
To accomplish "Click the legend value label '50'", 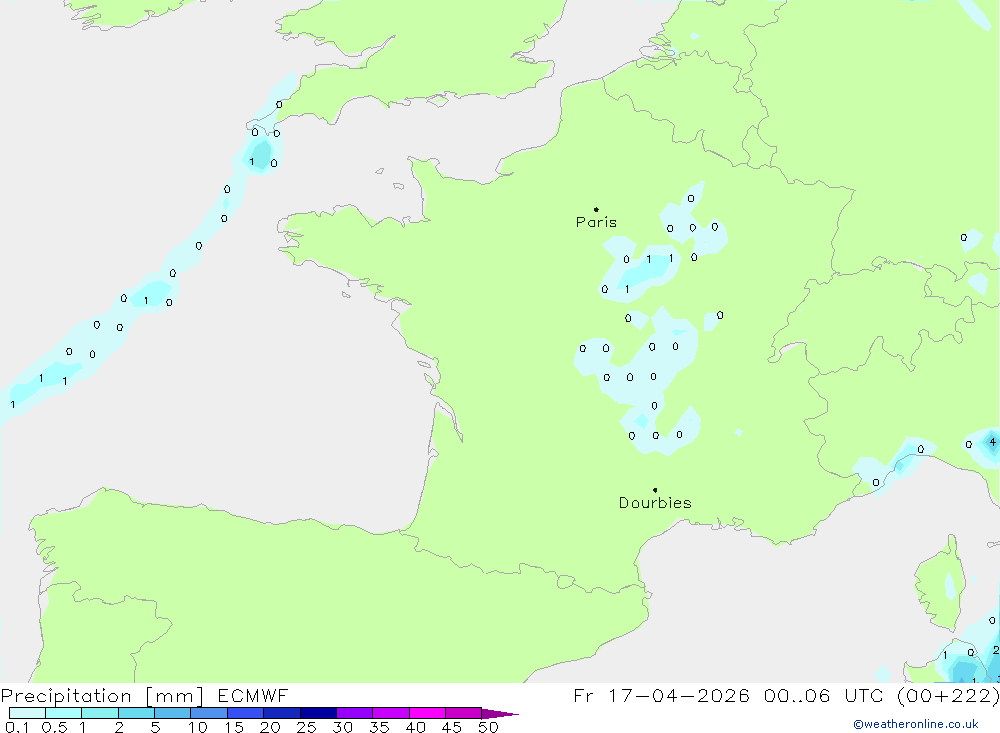I will [x=488, y=727].
